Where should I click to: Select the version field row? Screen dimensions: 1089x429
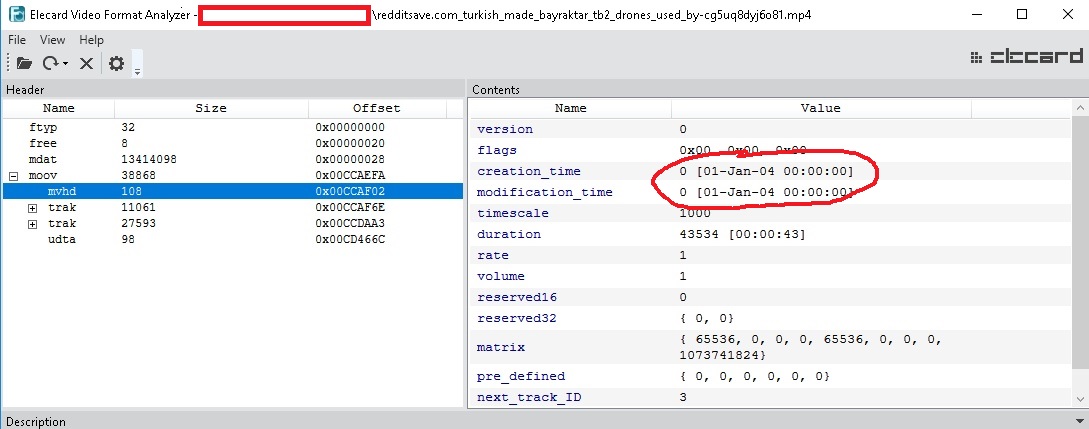[770, 129]
